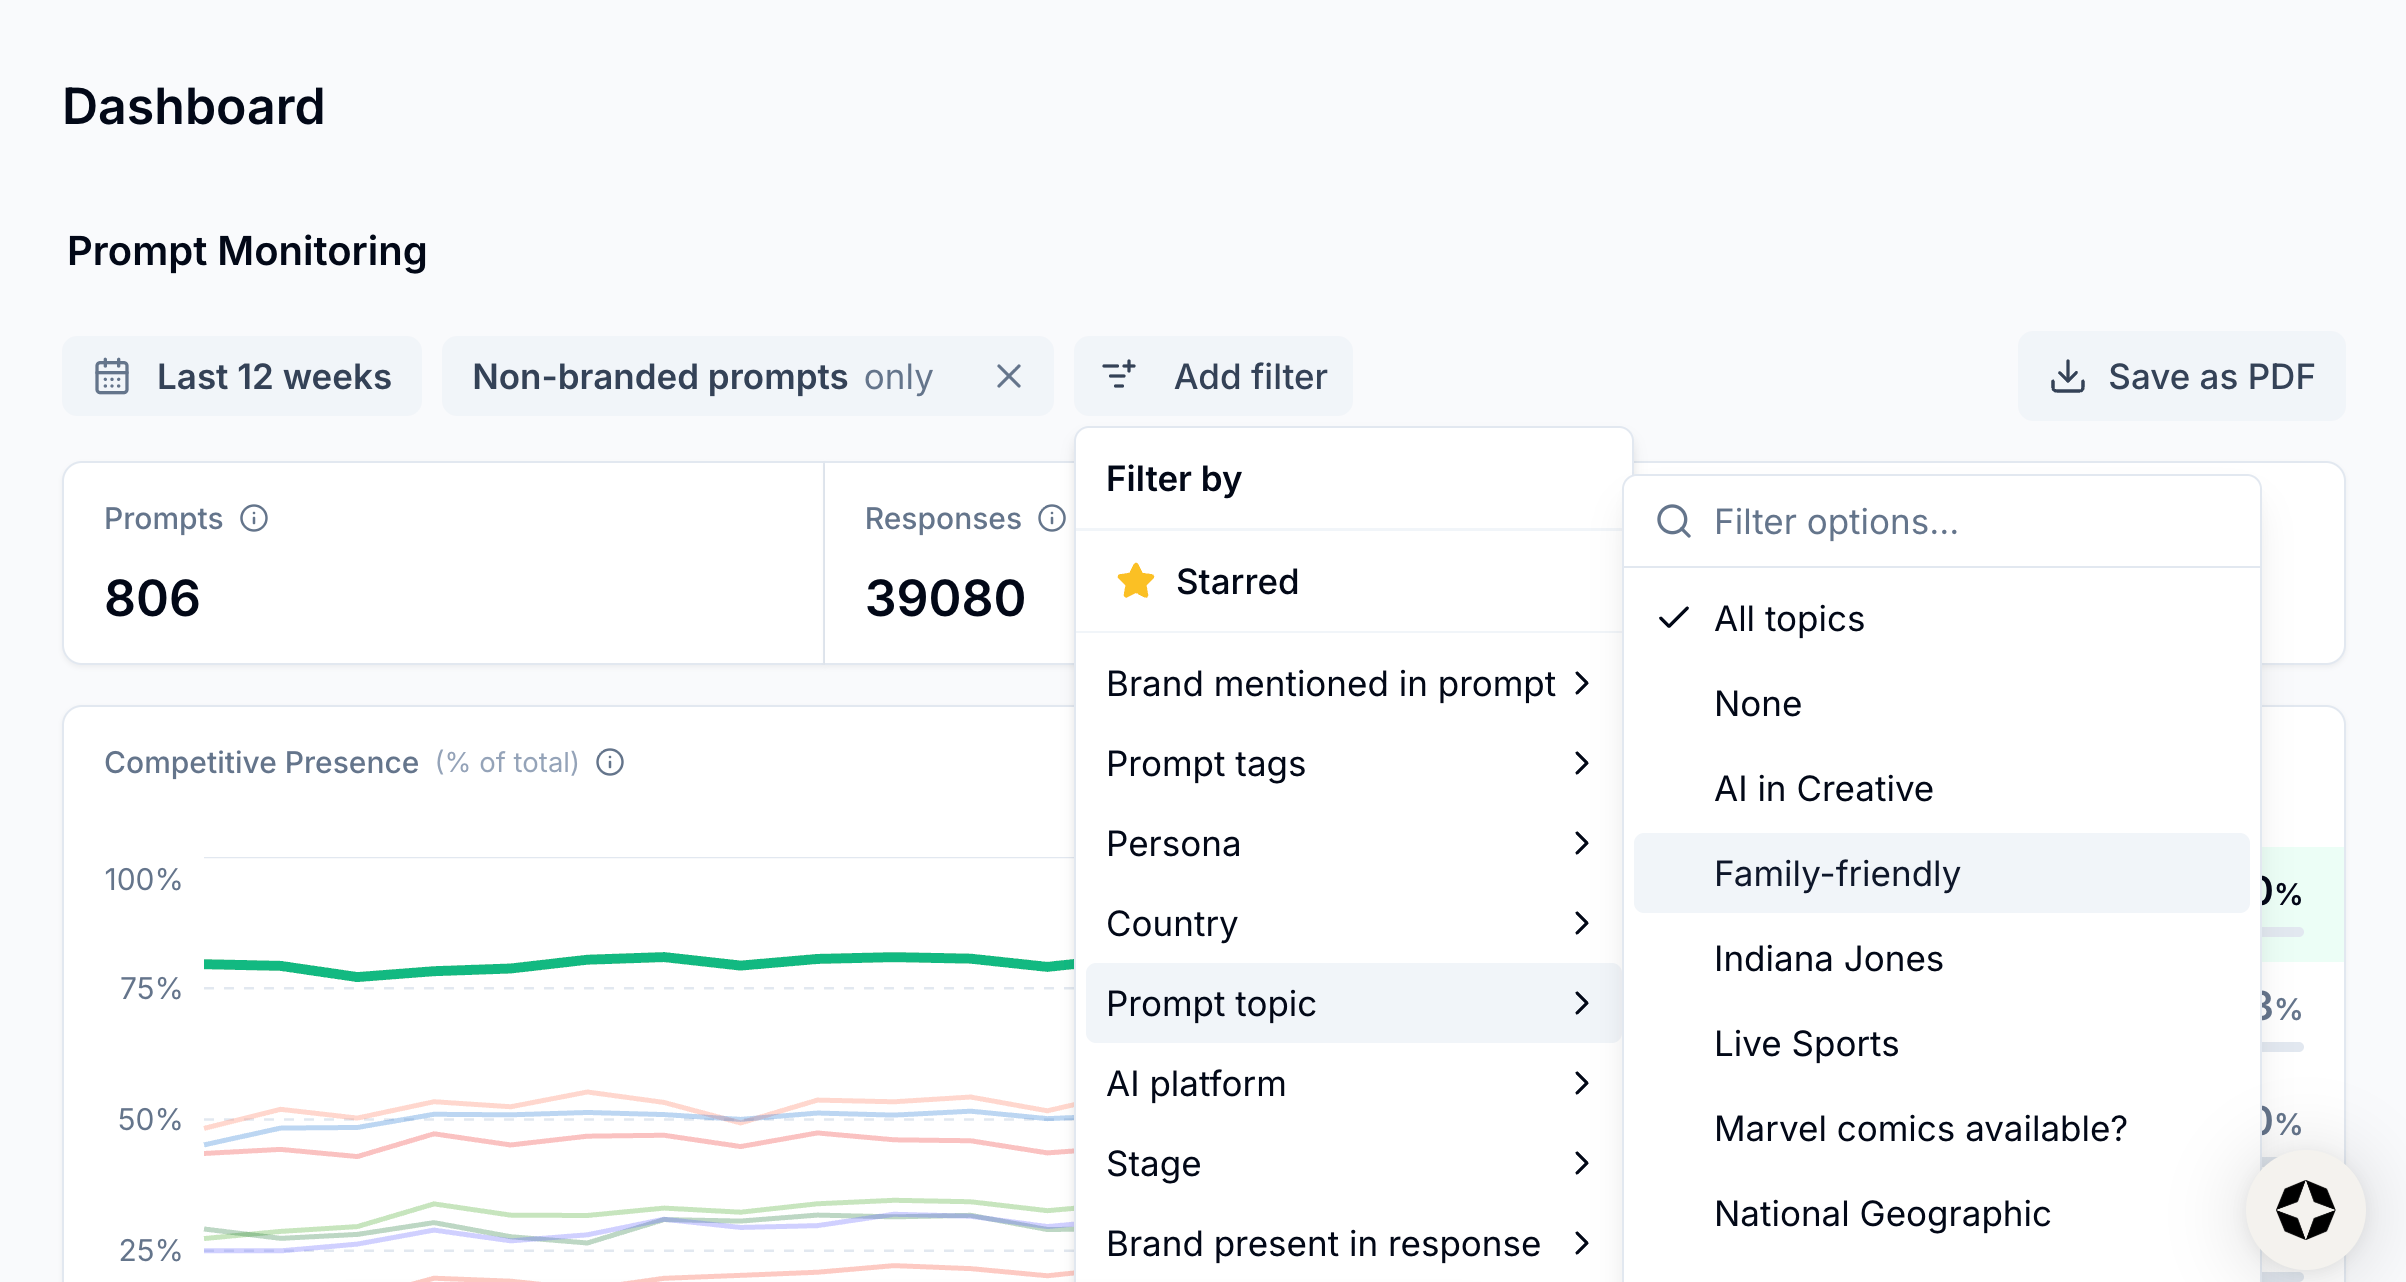Open the Last 12 weeks date range
The image size is (2406, 1282).
273,377
